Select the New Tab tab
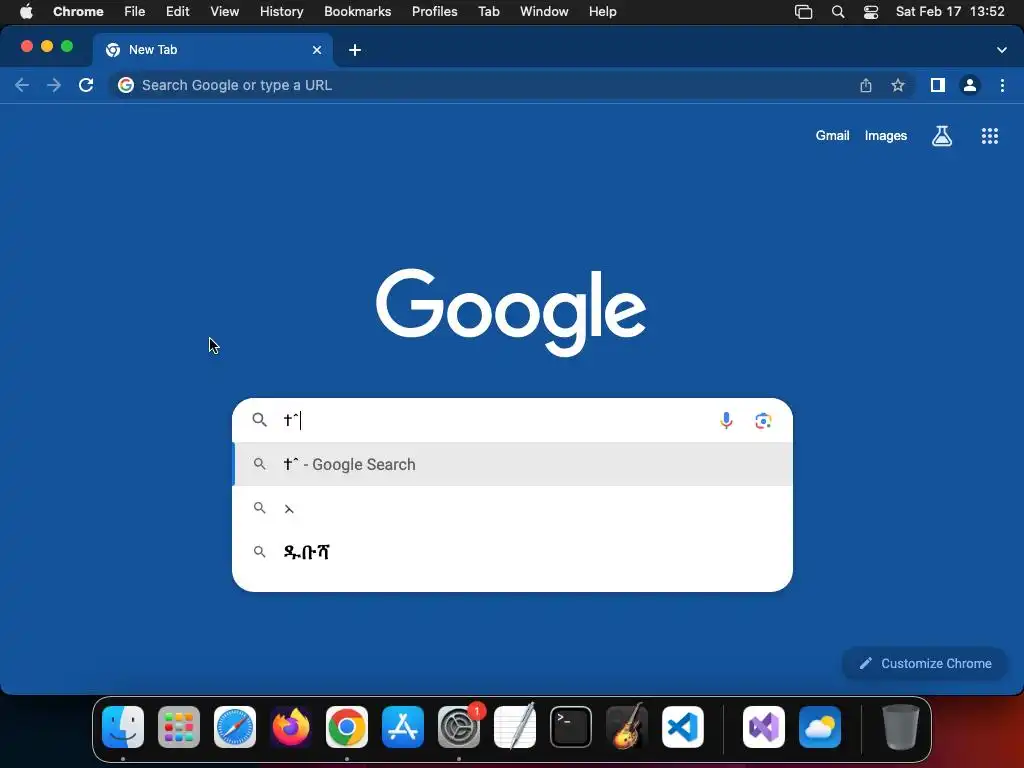The height and width of the screenshot is (768, 1024). coord(213,50)
